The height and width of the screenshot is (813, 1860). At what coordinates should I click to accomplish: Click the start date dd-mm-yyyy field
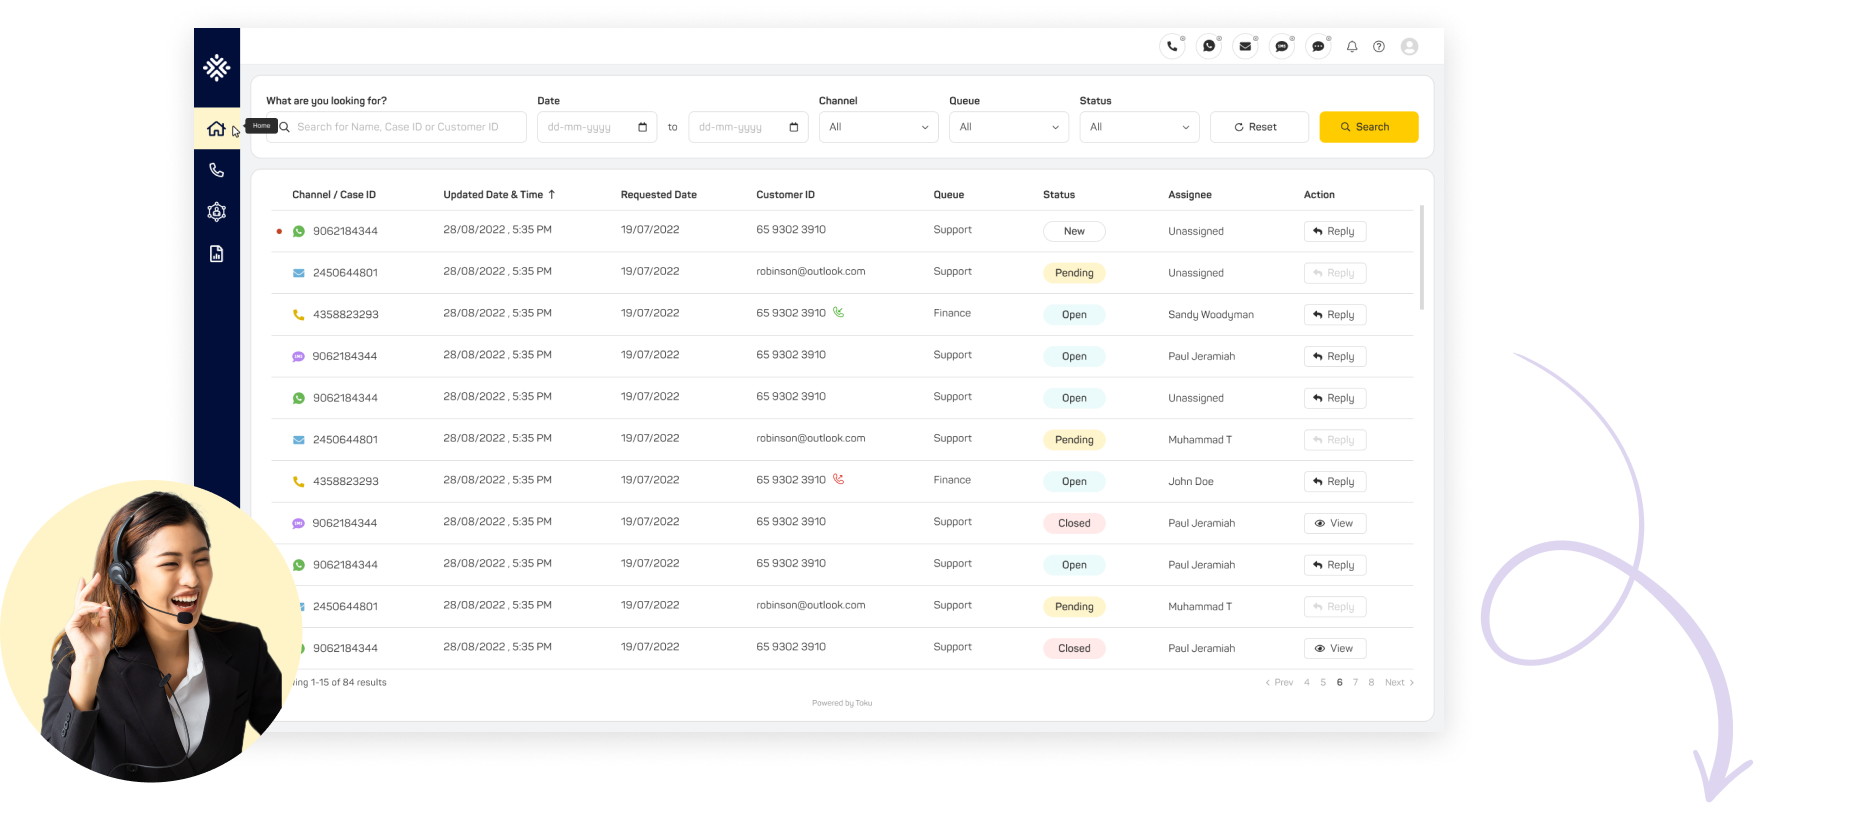597,127
